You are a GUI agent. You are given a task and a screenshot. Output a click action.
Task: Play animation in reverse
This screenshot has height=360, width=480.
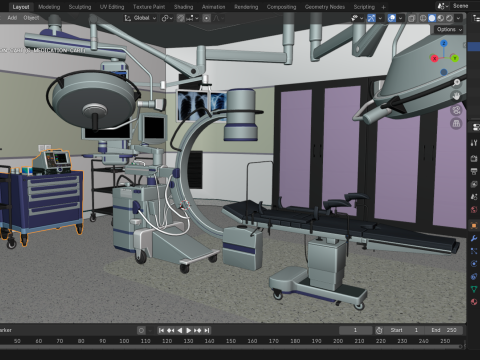pyautogui.click(x=180, y=330)
